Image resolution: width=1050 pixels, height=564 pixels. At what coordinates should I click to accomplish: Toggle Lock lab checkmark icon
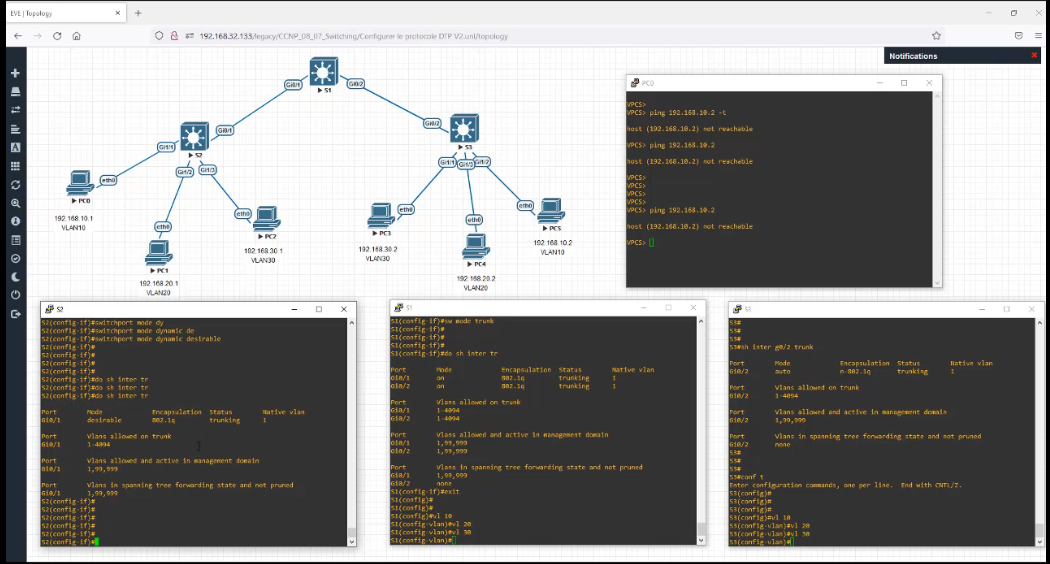coord(15,258)
